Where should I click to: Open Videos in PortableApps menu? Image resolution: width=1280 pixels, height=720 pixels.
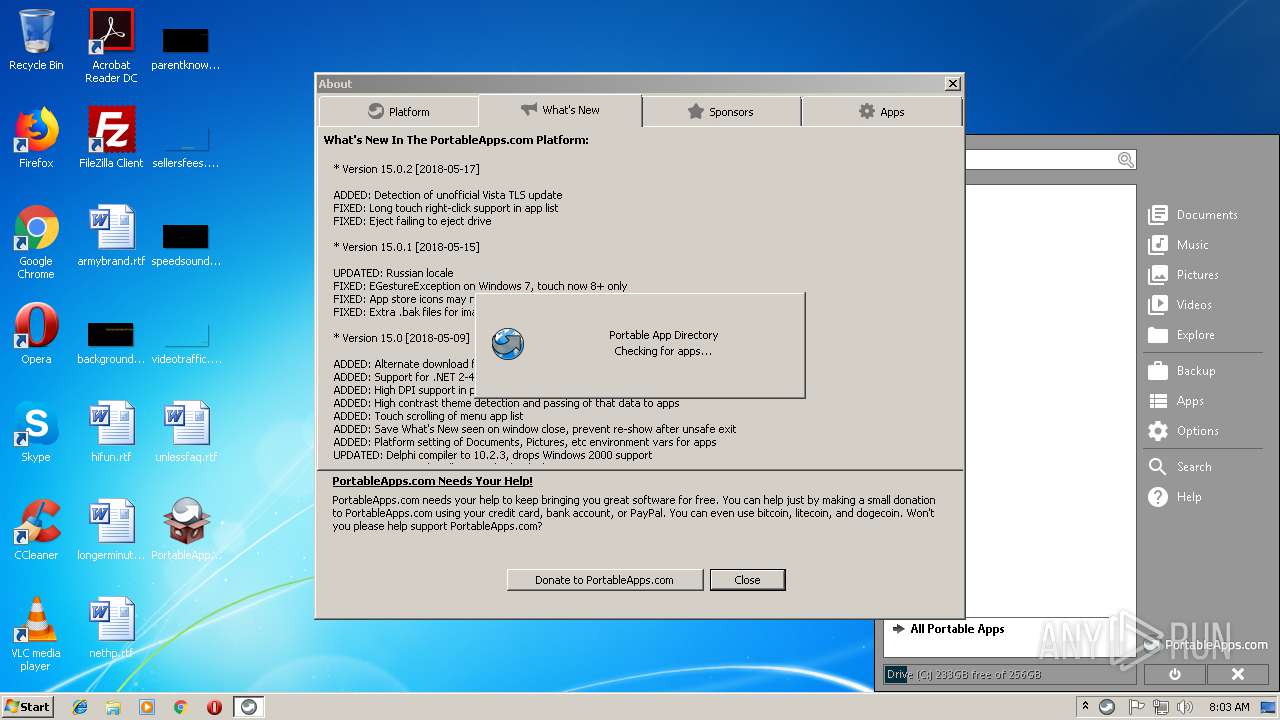pos(1180,305)
